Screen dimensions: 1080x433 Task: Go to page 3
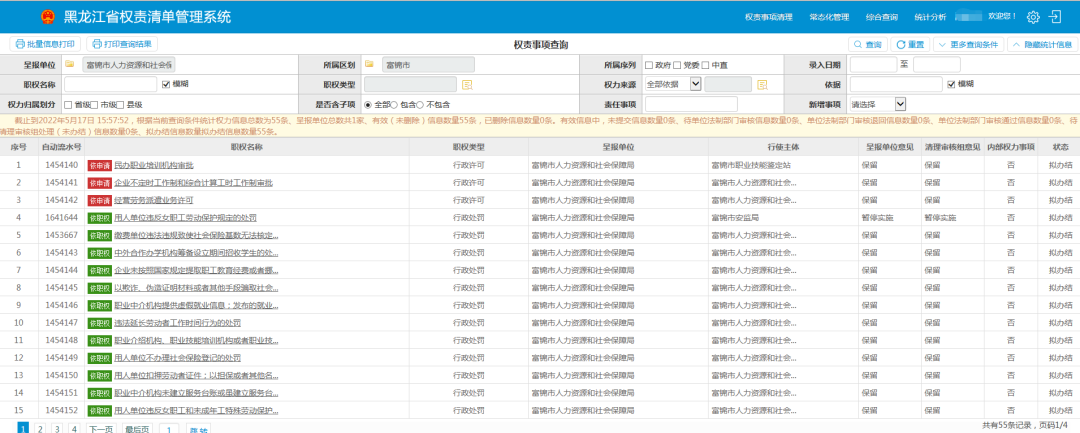tap(56, 428)
